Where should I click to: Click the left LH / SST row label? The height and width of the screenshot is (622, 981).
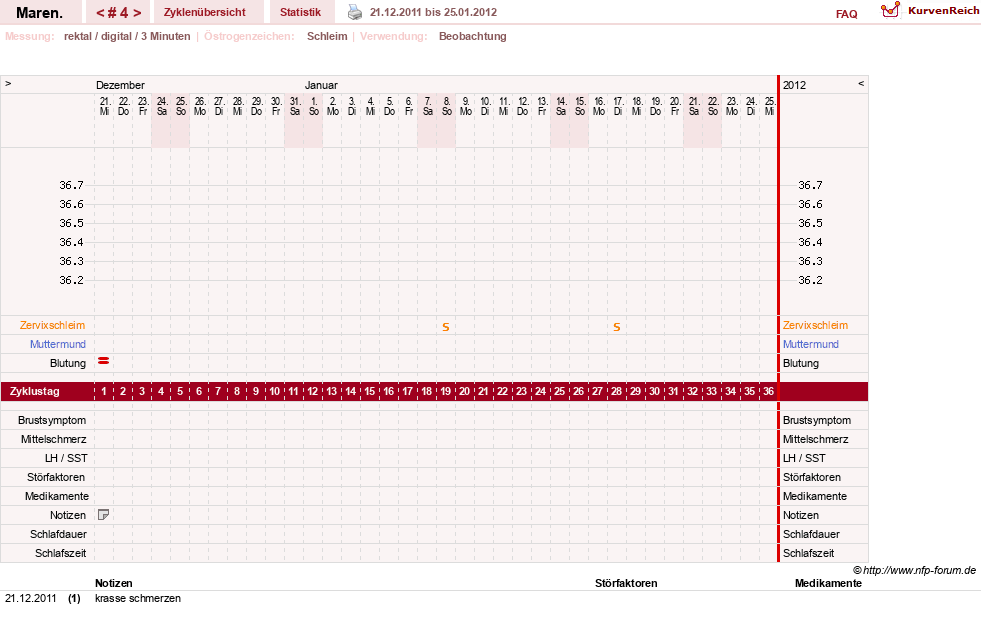coord(66,458)
